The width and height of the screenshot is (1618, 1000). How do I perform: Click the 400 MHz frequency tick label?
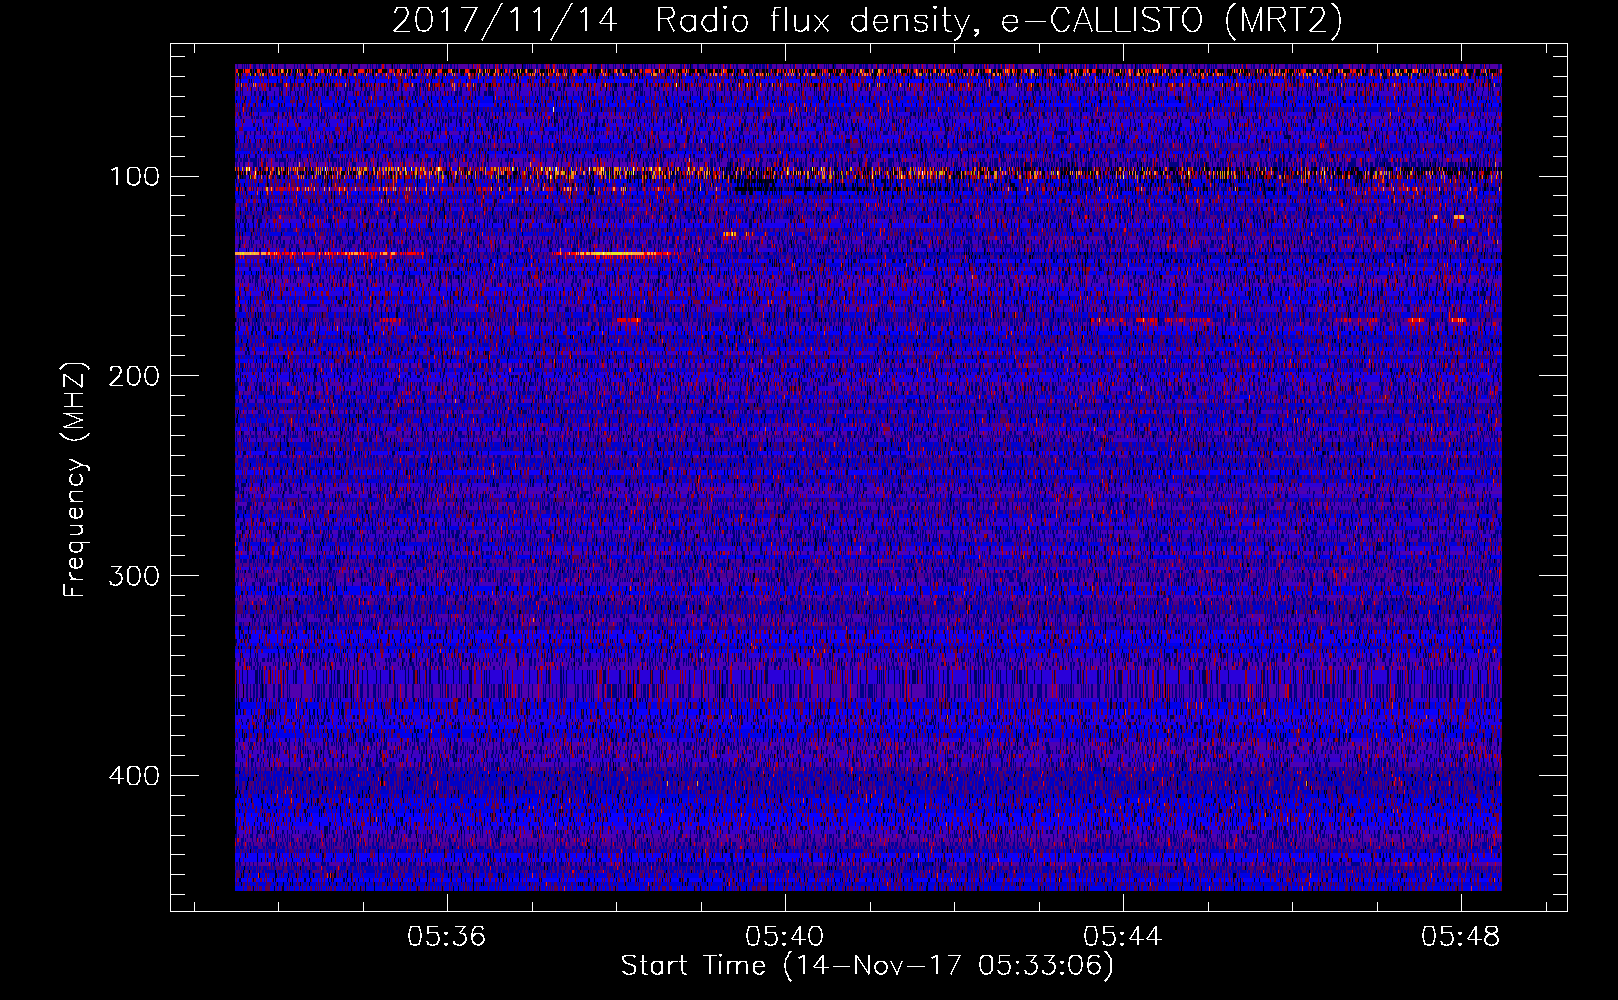[134, 776]
